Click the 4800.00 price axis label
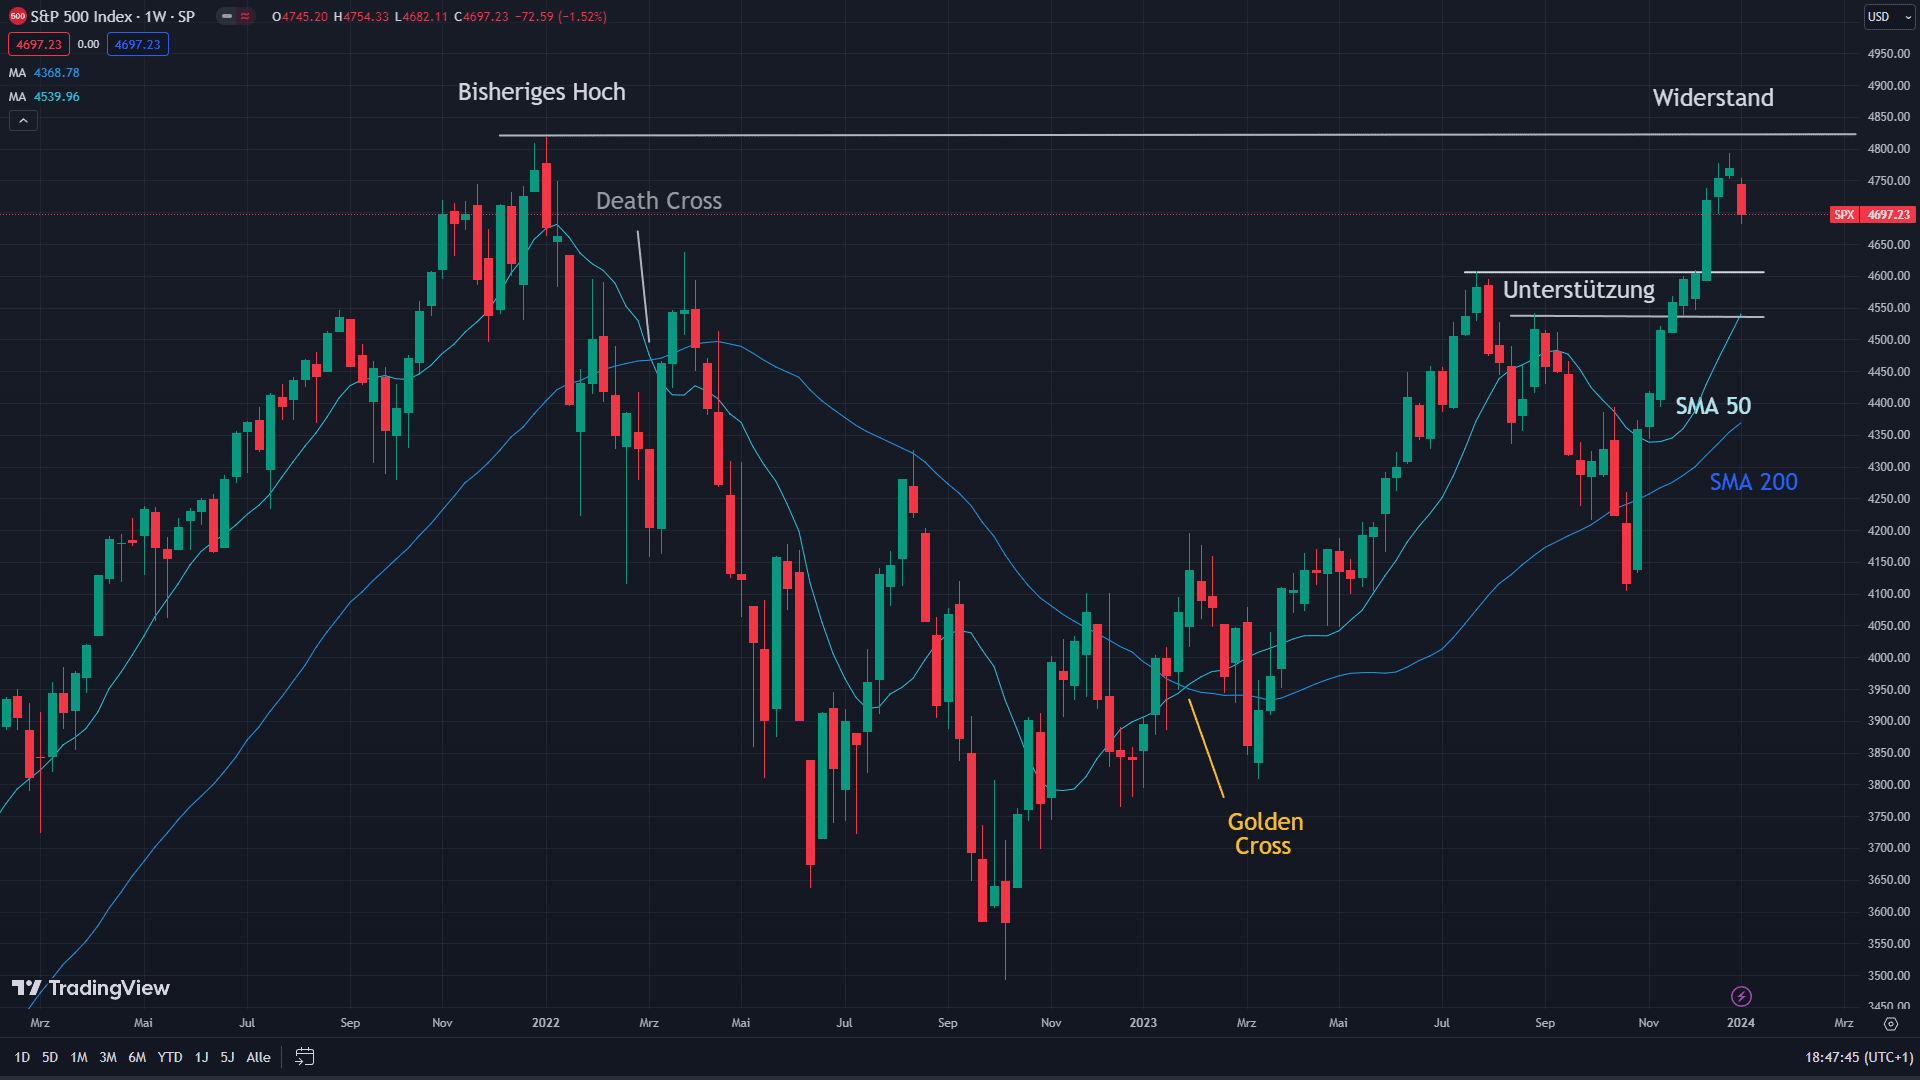This screenshot has height=1080, width=1920. 1889,149
